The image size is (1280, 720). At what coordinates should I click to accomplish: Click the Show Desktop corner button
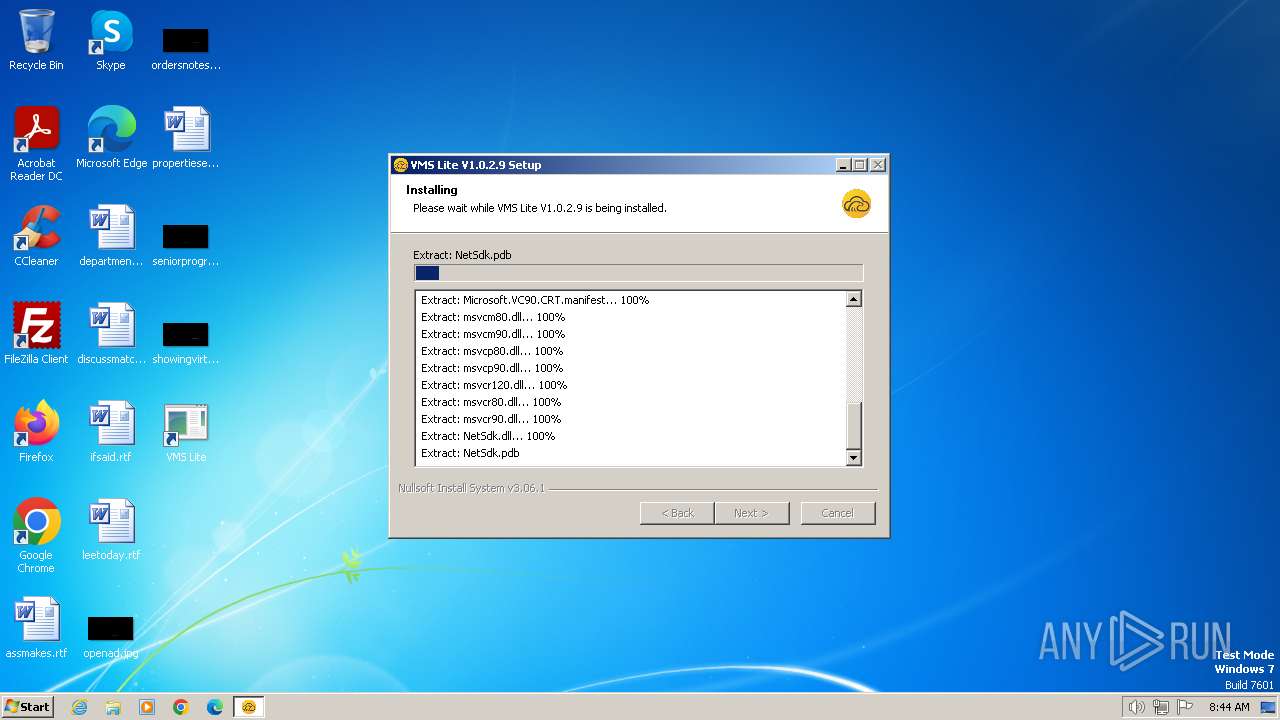(1269, 707)
